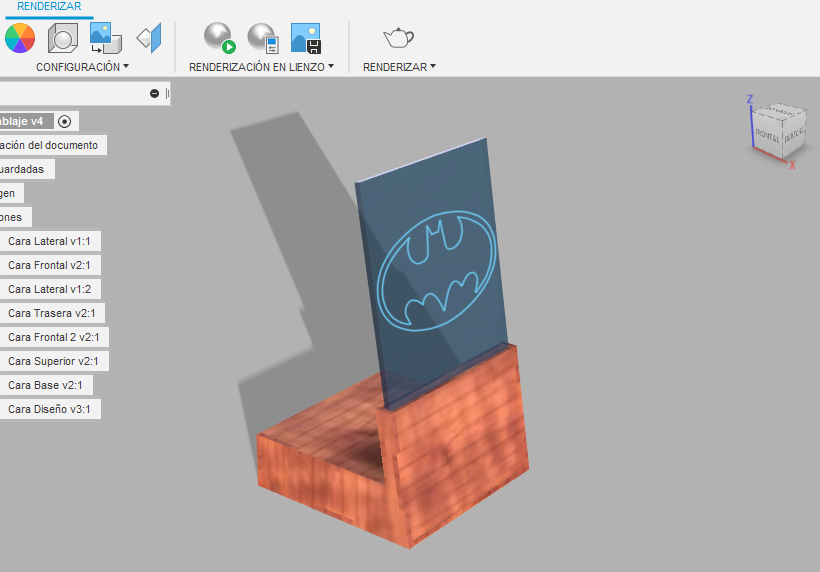Open the Appearance color wheel tool
Viewport: 820px width, 572px height.
[20, 38]
